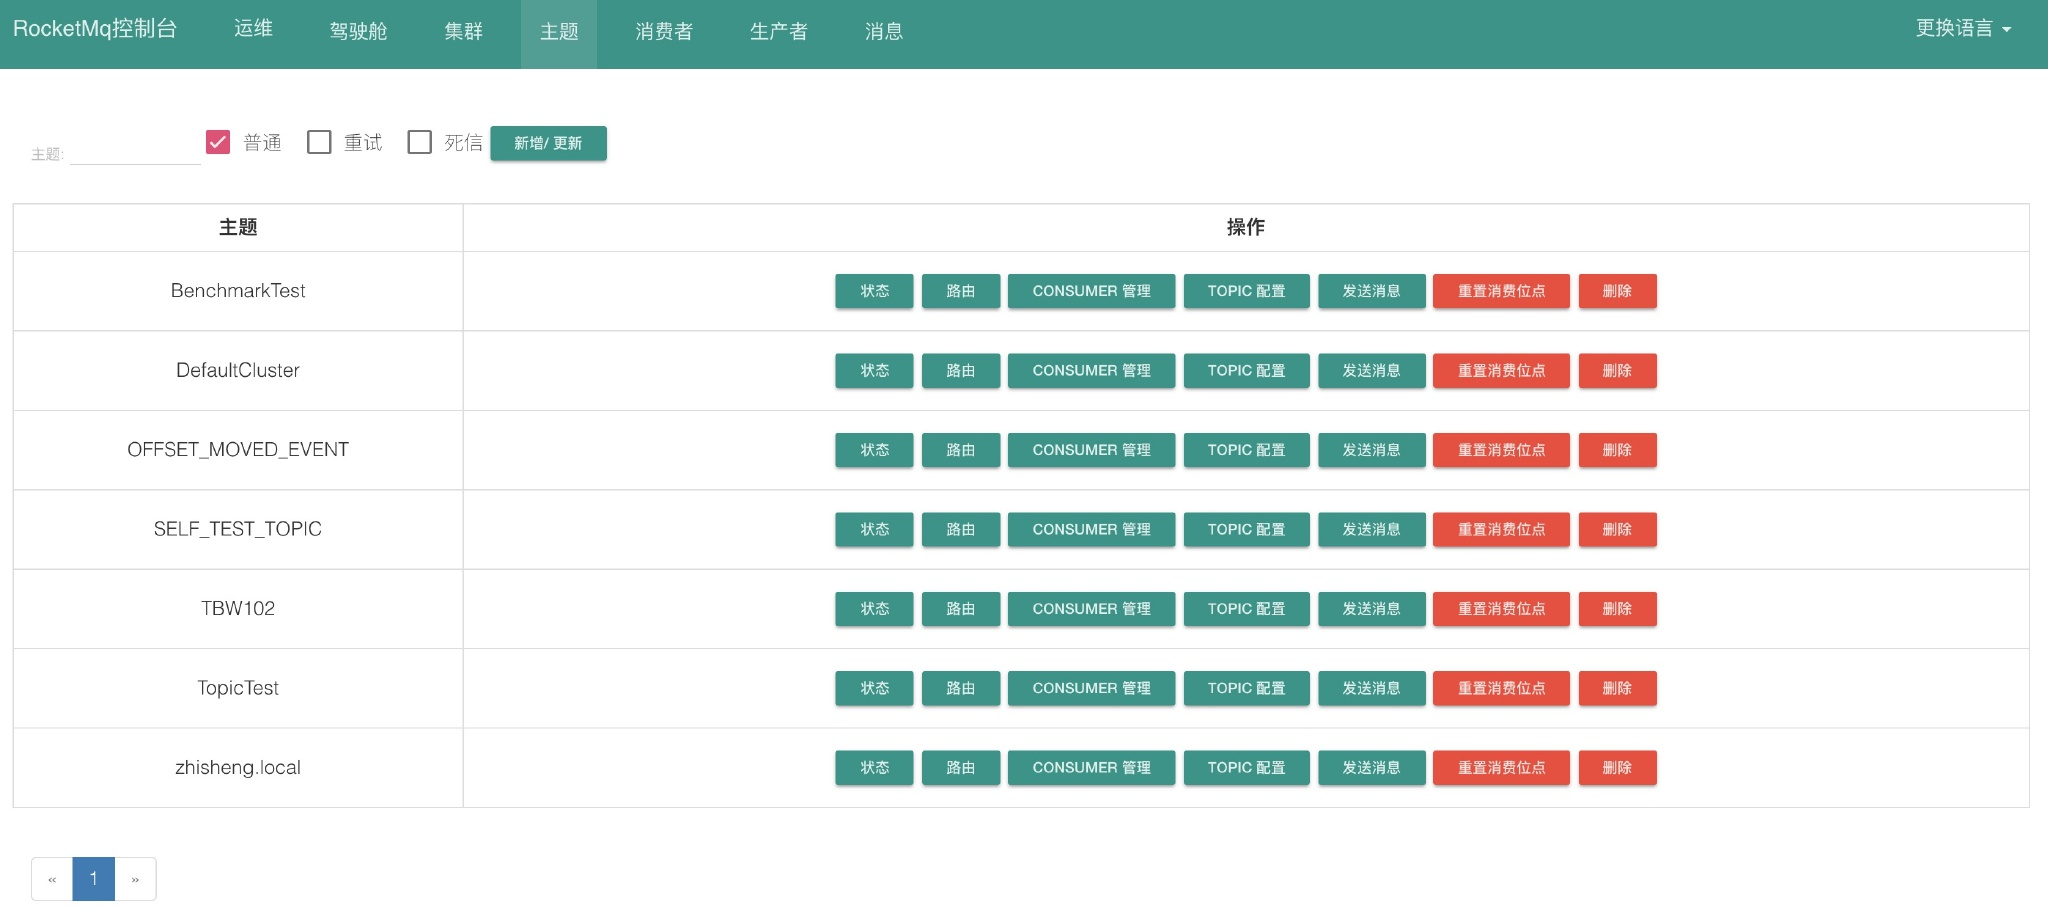
Task: Open the 更换语言 dropdown
Action: [x=1963, y=29]
